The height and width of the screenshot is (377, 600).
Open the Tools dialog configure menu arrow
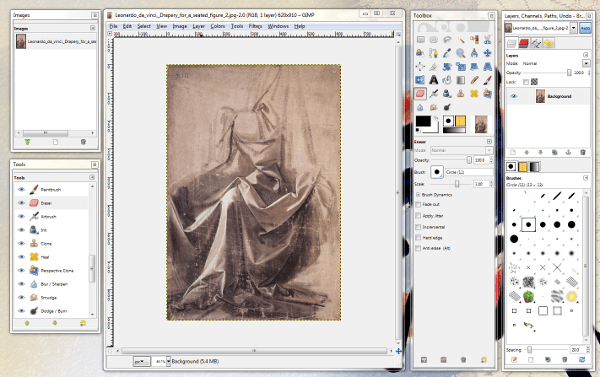point(92,177)
